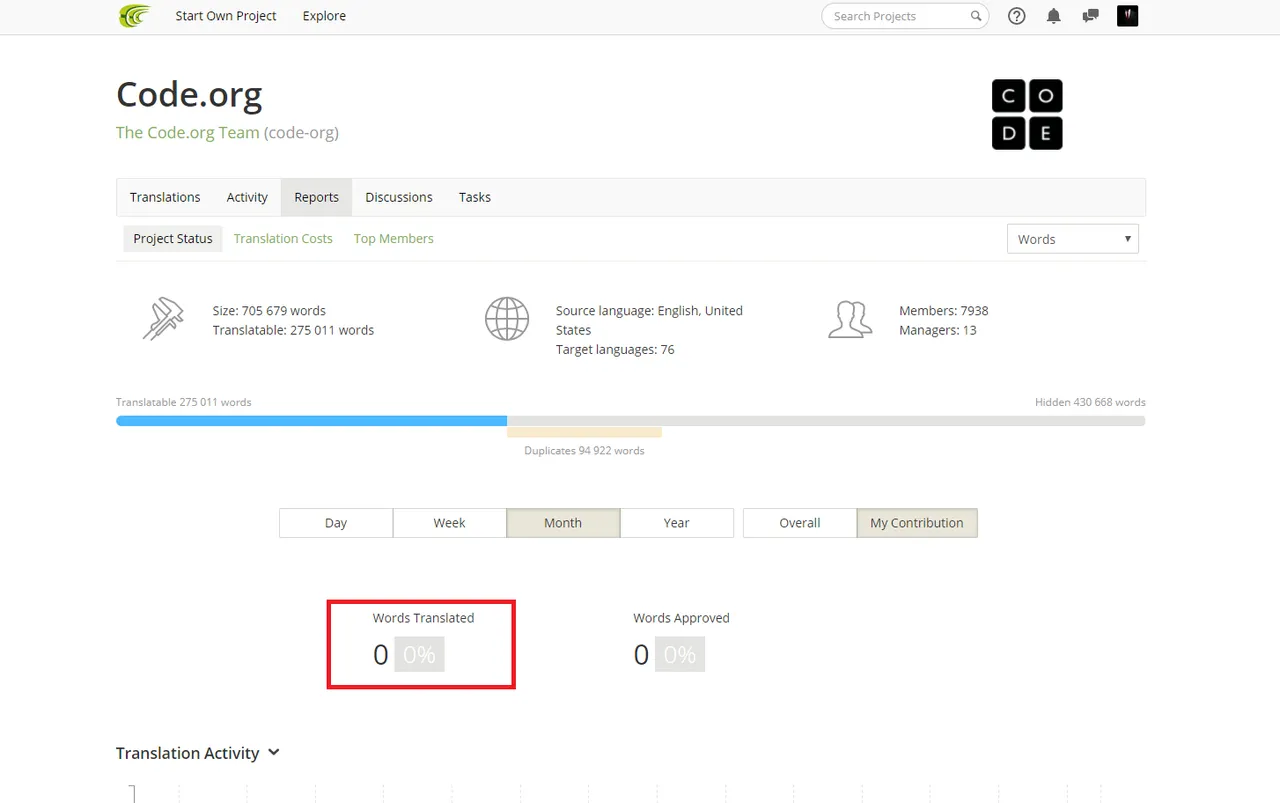Click 'Duplicates 94 922 words' label
This screenshot has width=1280, height=803.
point(584,451)
